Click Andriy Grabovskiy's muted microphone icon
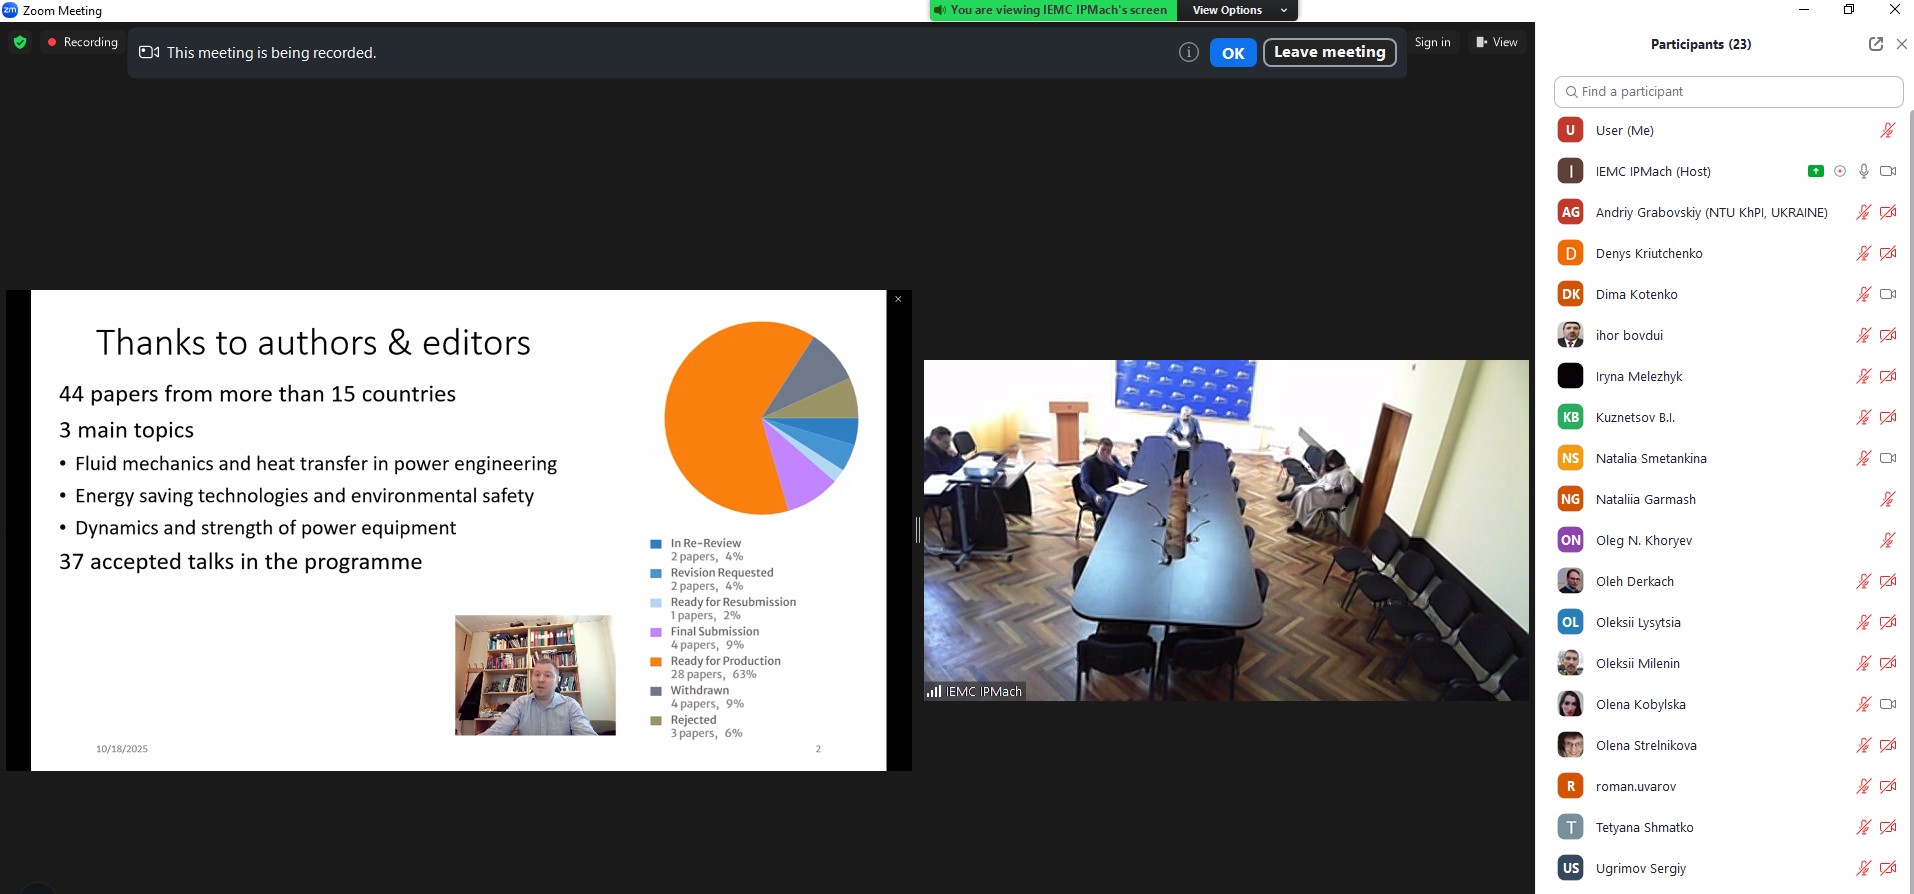Viewport: 1914px width, 894px height. click(x=1864, y=212)
